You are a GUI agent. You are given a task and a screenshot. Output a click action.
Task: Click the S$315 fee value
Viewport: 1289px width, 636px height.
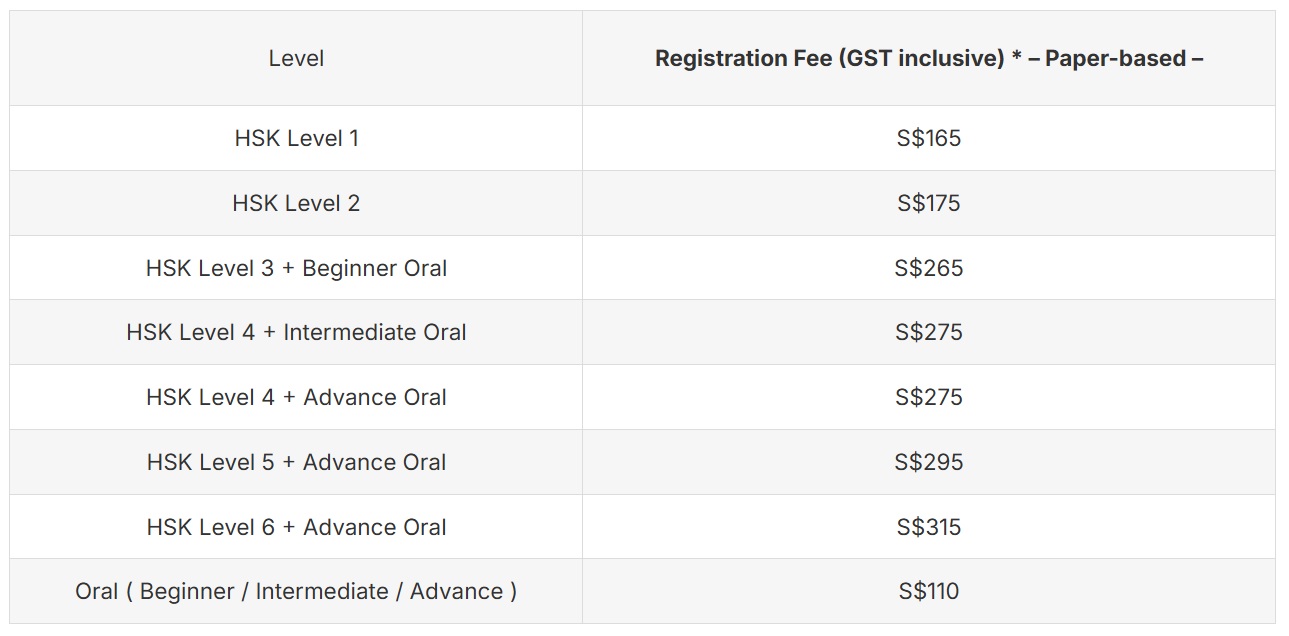pyautogui.click(x=928, y=527)
